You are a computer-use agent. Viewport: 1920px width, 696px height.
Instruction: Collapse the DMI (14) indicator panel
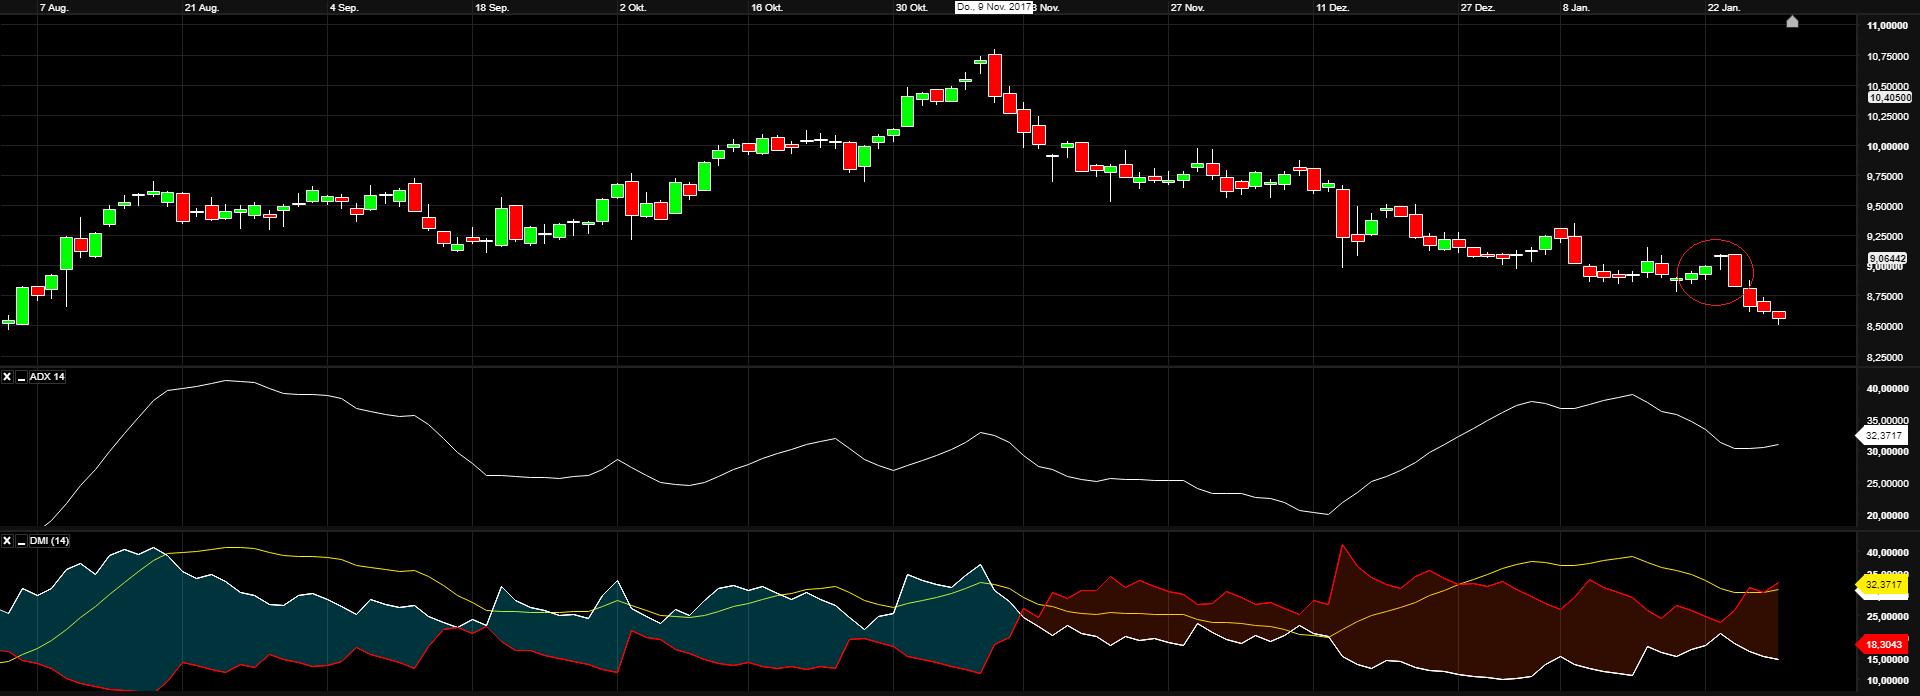pos(21,541)
